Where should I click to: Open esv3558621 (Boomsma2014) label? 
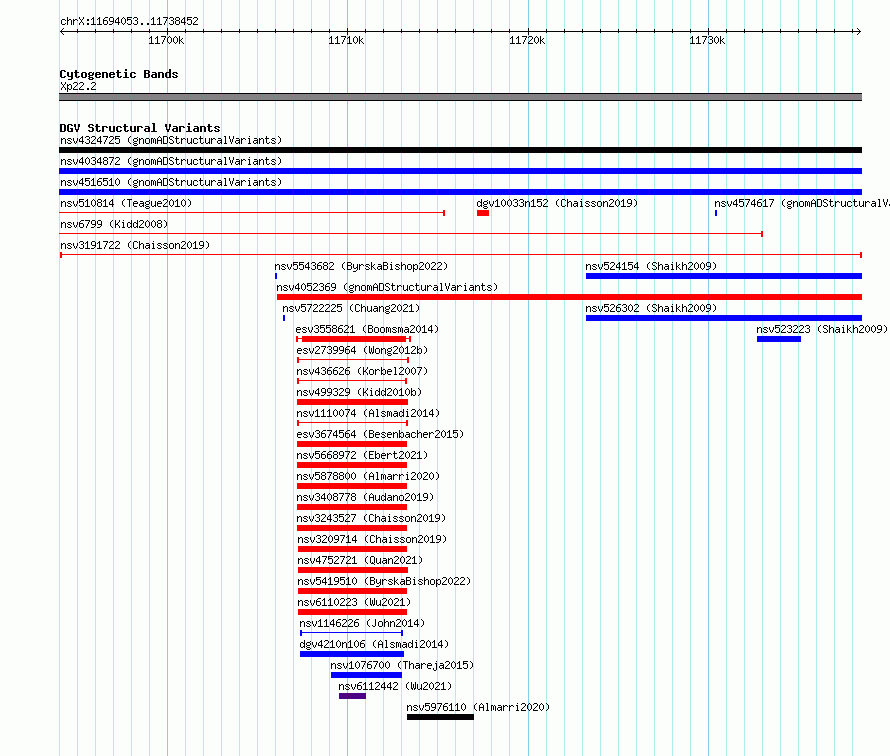click(367, 329)
